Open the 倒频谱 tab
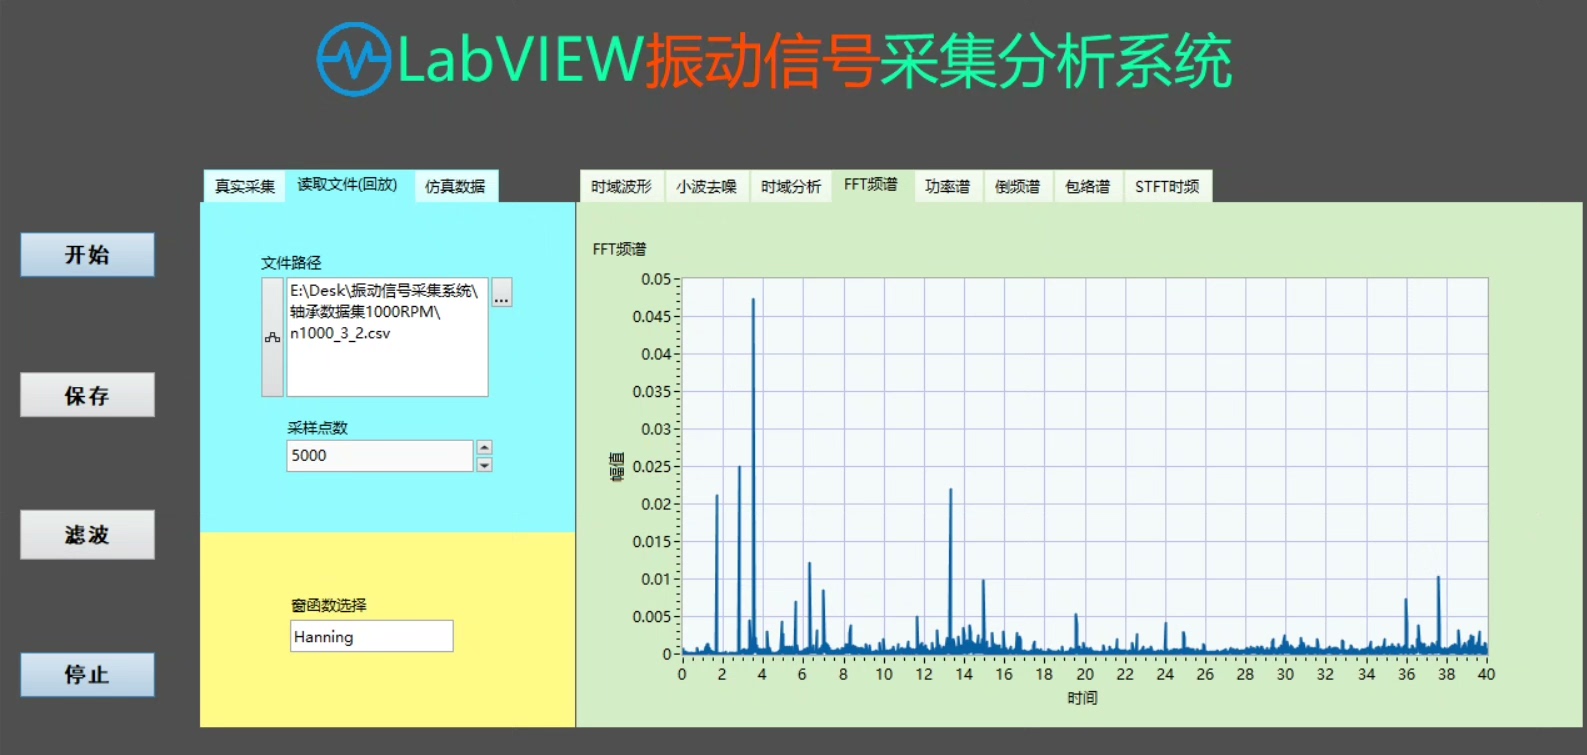 click(1017, 186)
